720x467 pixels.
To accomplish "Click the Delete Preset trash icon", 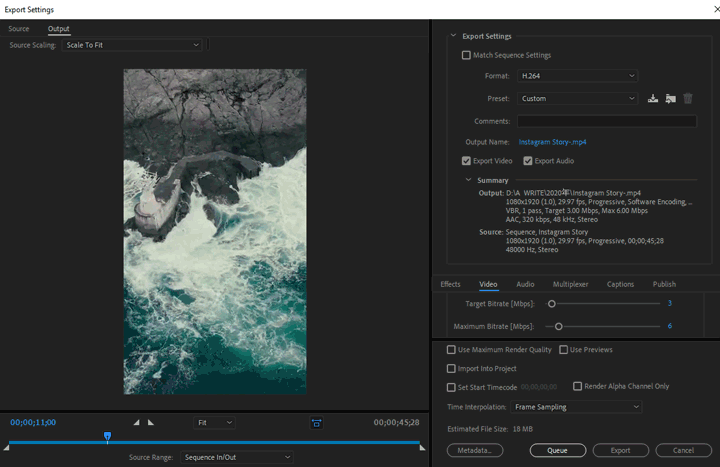I will pyautogui.click(x=688, y=99).
